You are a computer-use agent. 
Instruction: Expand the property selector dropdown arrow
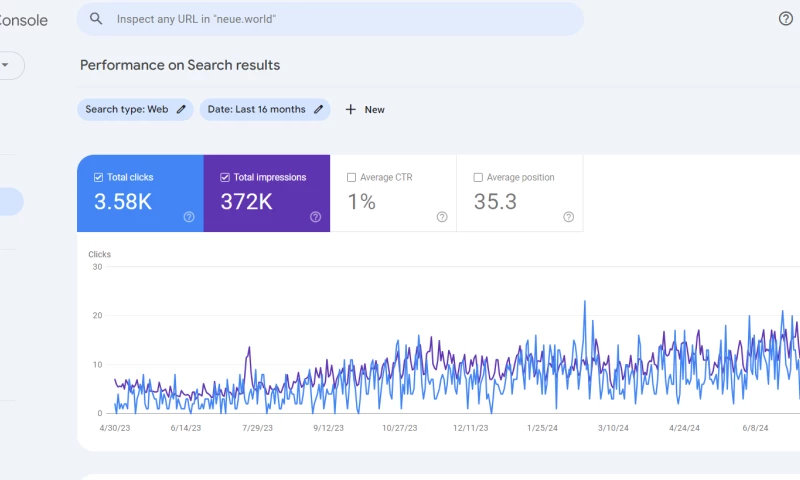pos(5,65)
